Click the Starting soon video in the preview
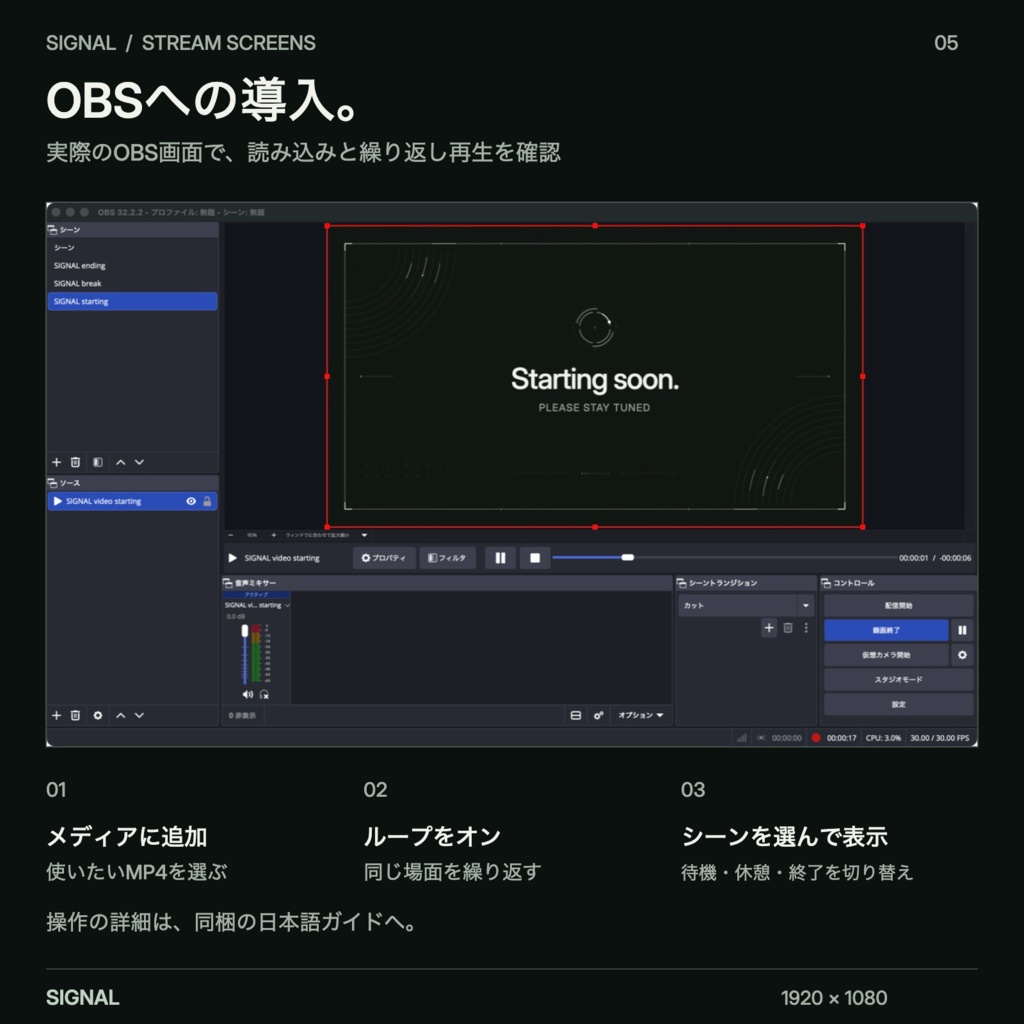This screenshot has height=1024, width=1024. coord(594,376)
